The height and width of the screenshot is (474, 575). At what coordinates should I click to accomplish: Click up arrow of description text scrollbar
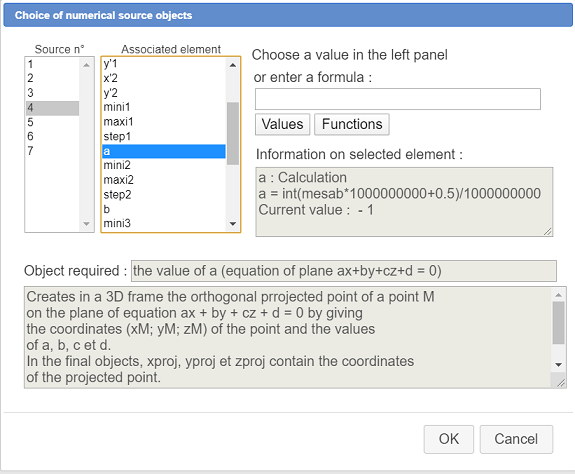pos(558,295)
